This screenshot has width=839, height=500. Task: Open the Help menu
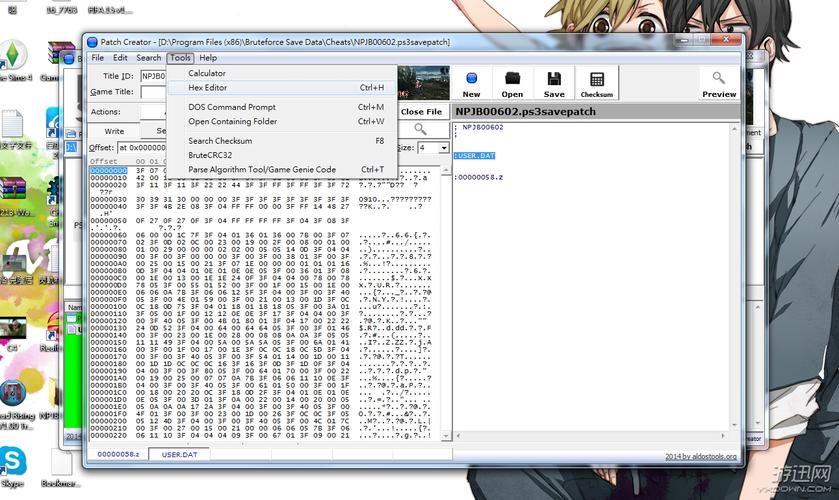[208, 58]
